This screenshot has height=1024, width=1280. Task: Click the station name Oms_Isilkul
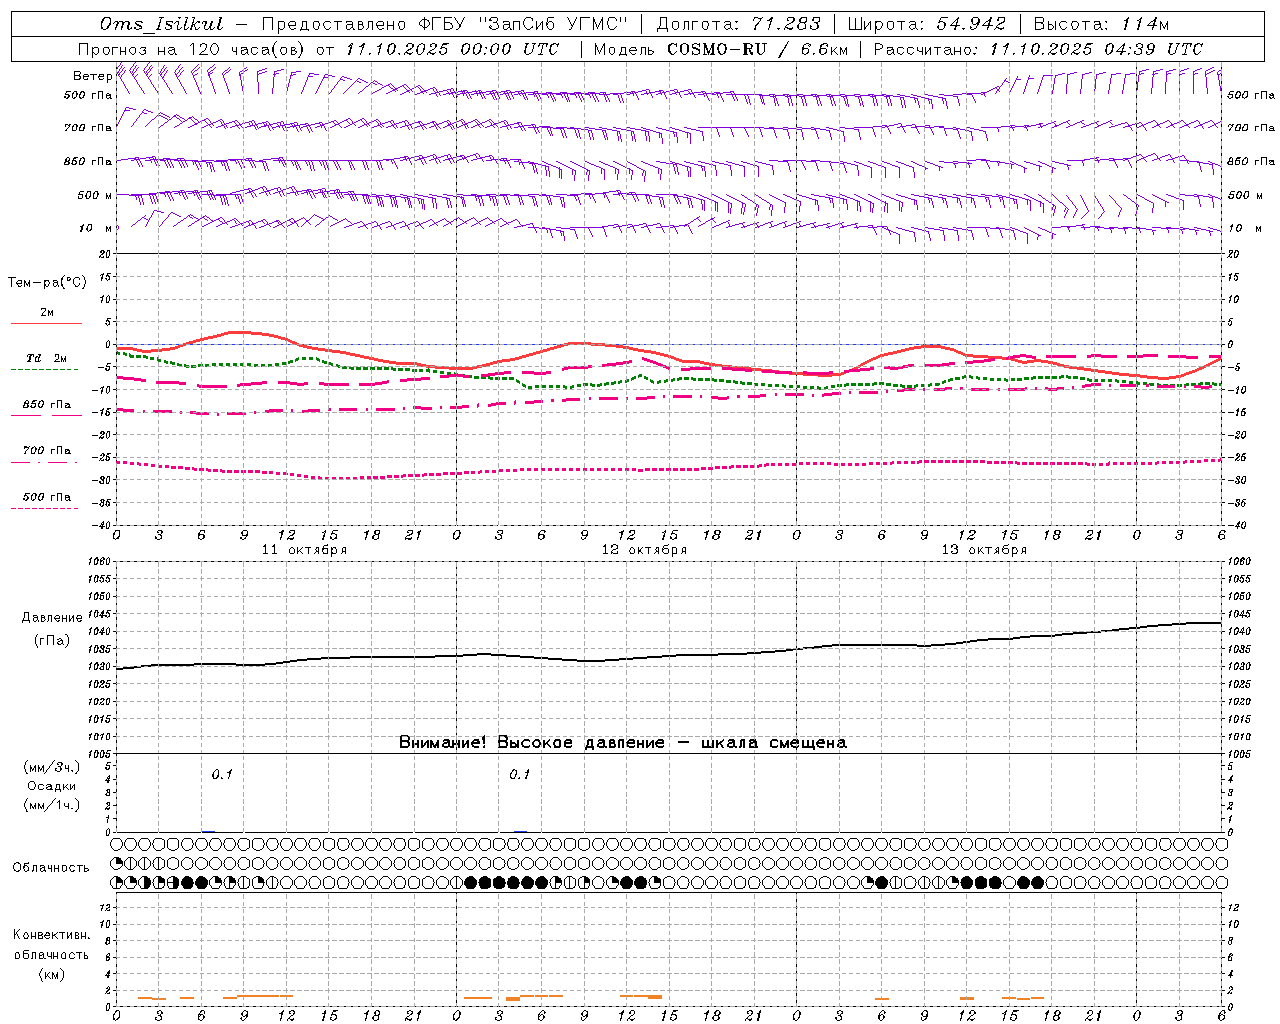(162, 24)
